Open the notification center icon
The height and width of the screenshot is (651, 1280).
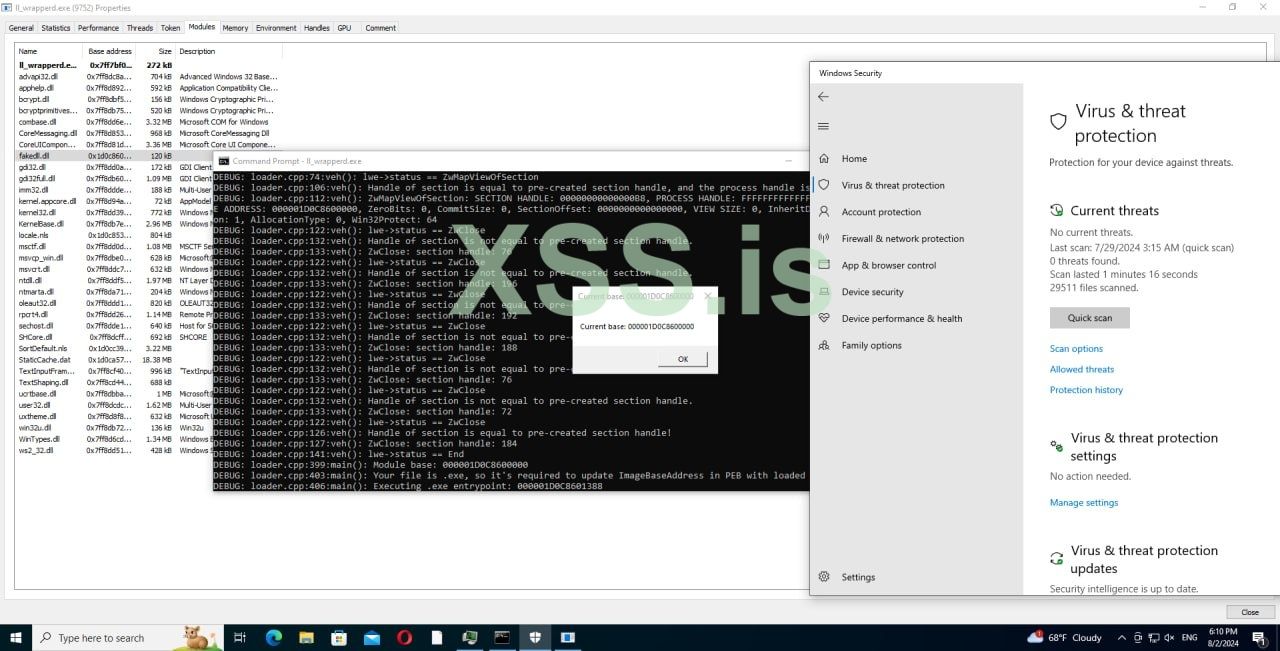tap(1259, 637)
